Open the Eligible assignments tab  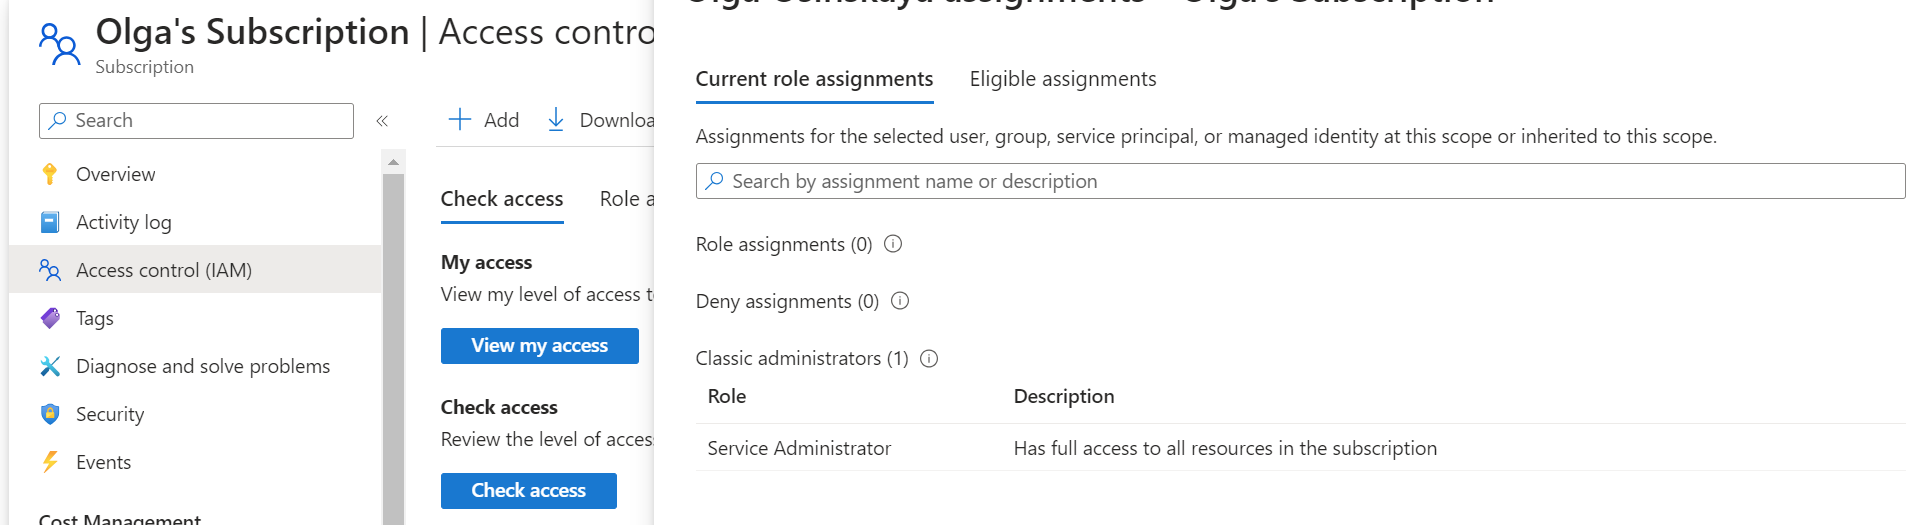[1063, 79]
